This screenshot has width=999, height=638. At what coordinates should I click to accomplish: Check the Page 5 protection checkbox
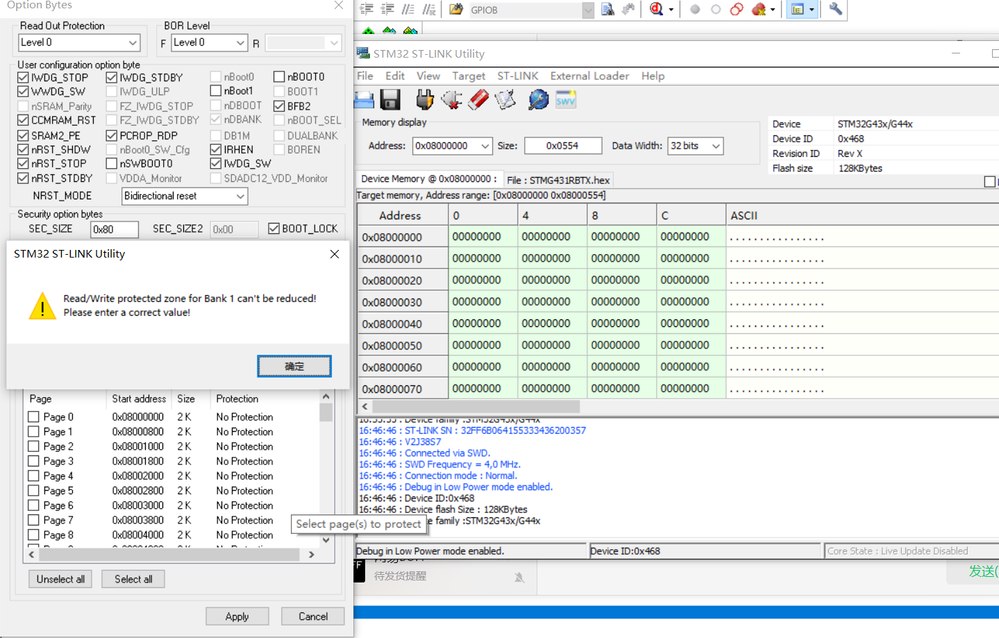(34, 491)
